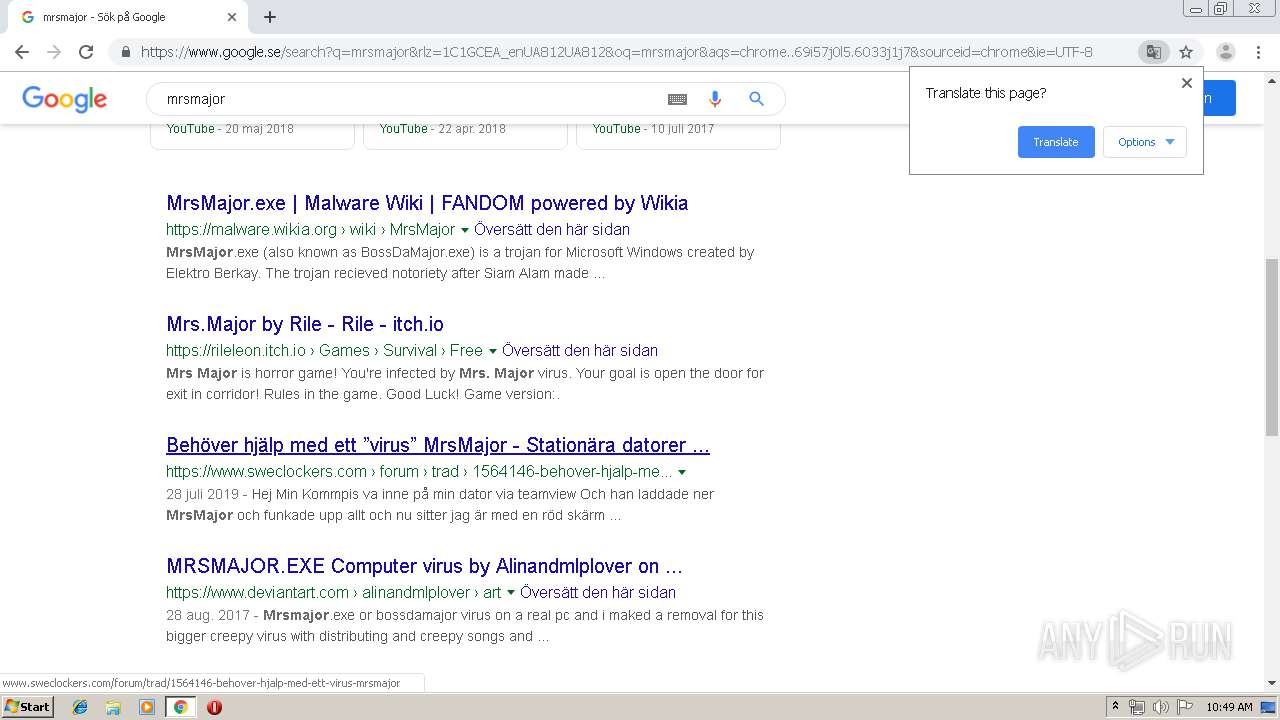Screen dimensions: 1280x720
Task: Click the volume speaker tray icon
Action: [1160, 707]
